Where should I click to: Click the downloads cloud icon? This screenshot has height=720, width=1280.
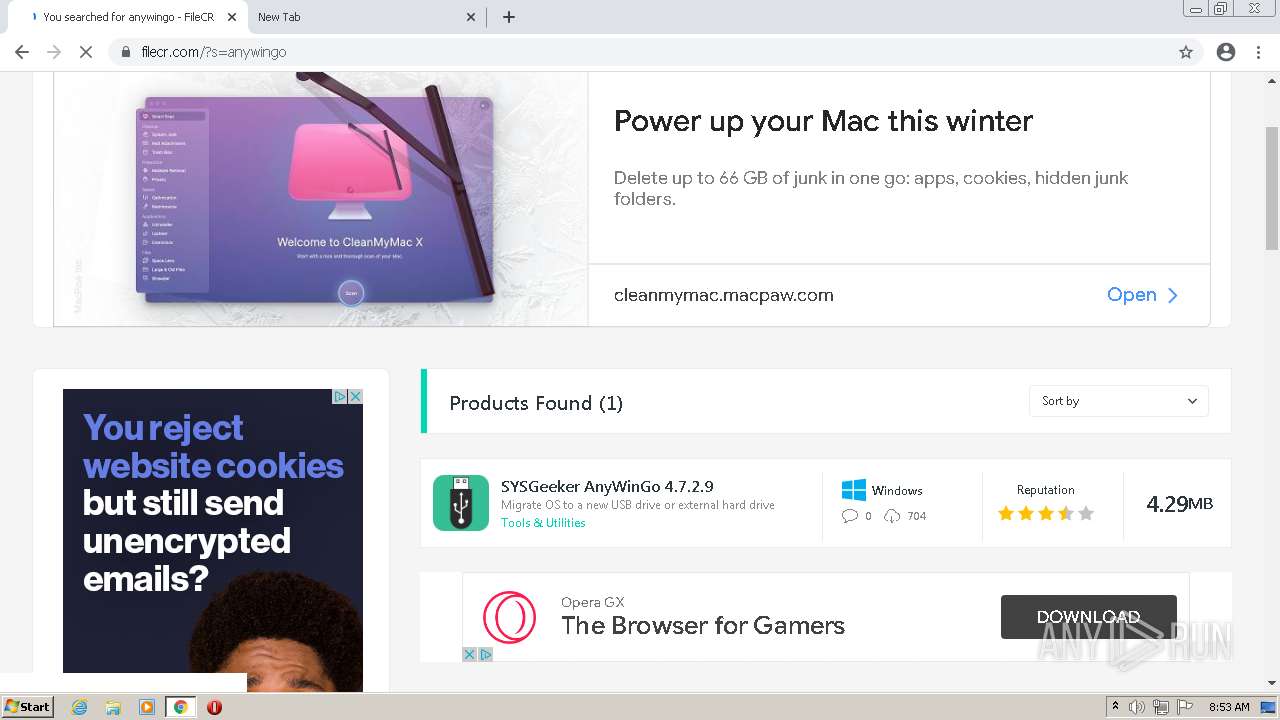coord(892,516)
